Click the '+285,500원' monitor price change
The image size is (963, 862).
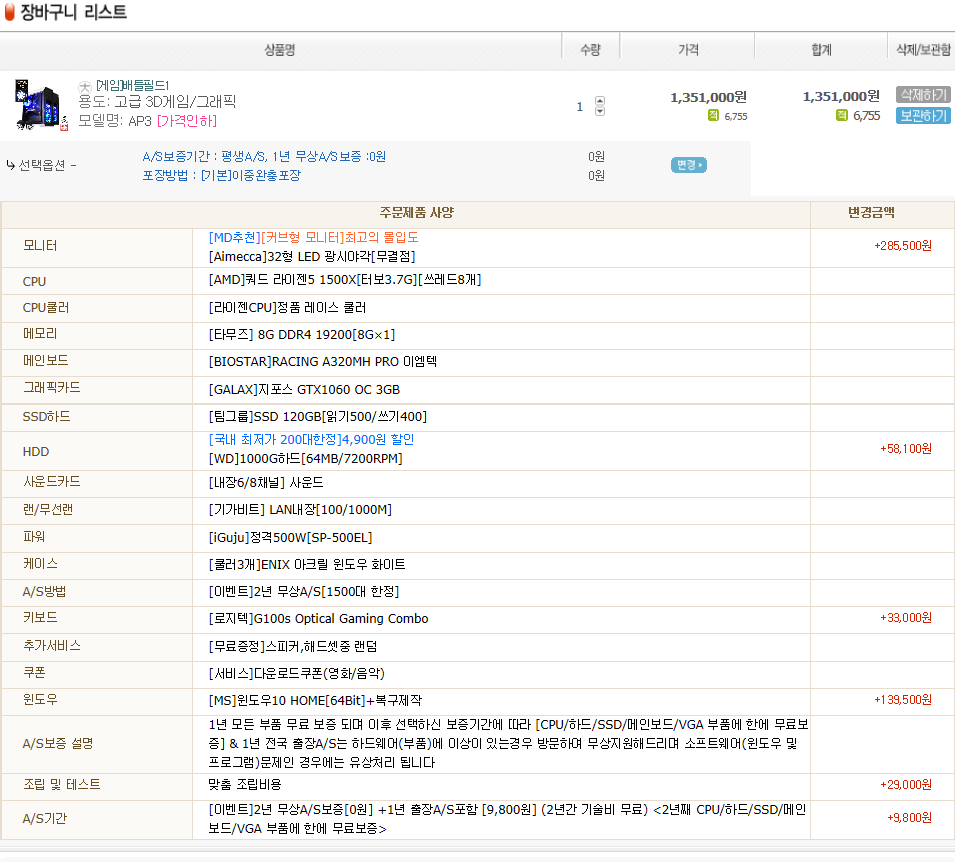tap(903, 246)
